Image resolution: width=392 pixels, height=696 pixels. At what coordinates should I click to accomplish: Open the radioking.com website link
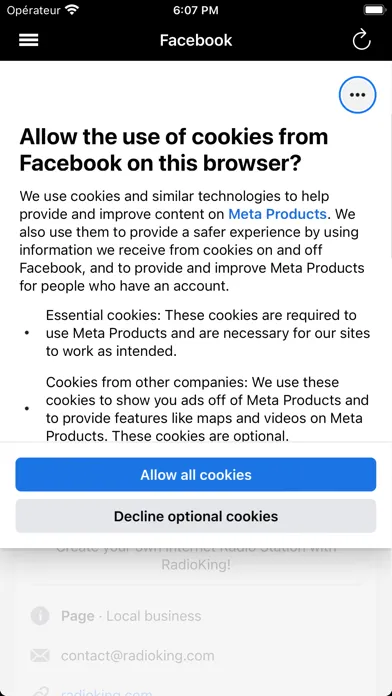(x=107, y=692)
